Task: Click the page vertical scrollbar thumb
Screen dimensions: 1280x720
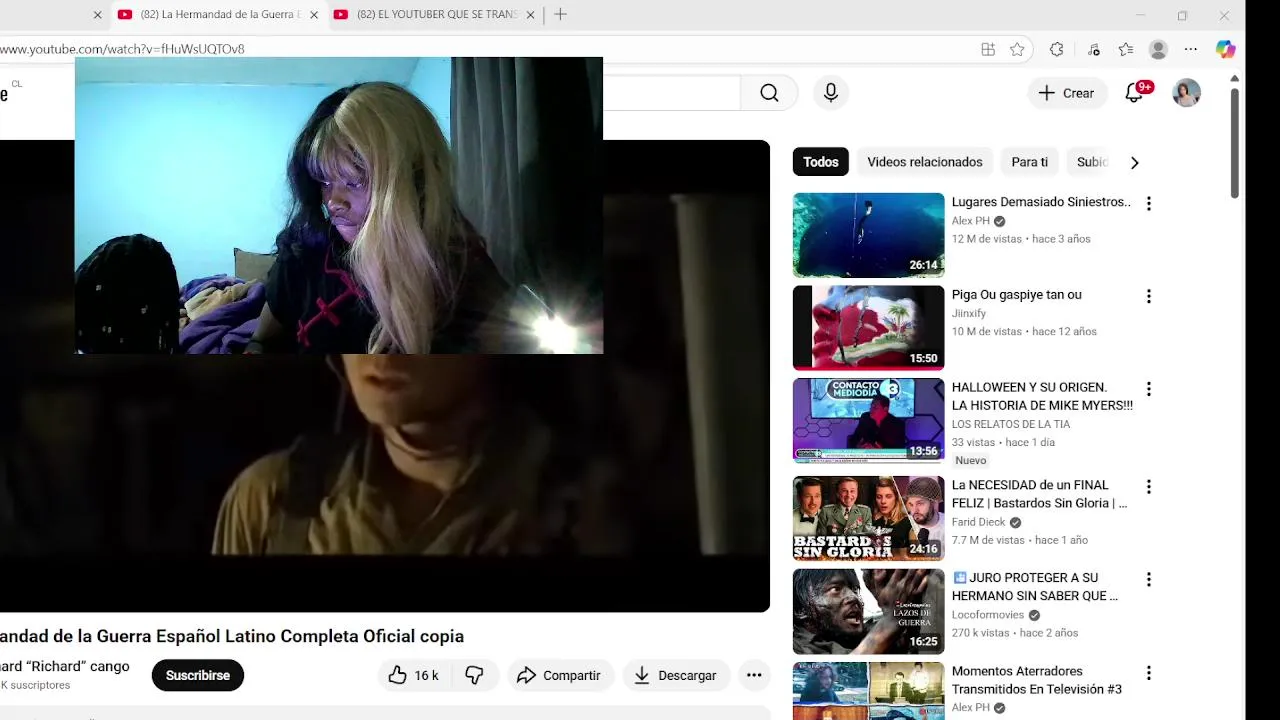Action: [x=1235, y=143]
